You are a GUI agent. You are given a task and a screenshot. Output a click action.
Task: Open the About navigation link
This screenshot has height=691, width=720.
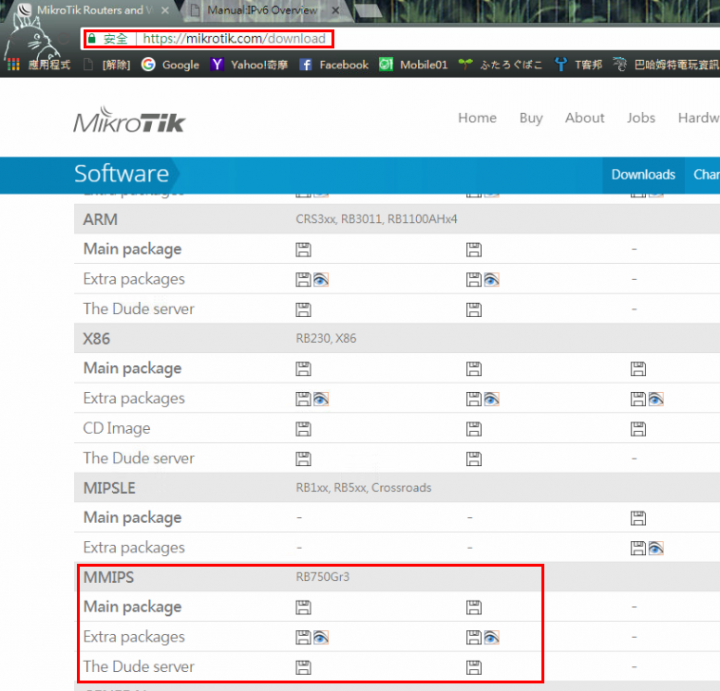click(x=585, y=118)
